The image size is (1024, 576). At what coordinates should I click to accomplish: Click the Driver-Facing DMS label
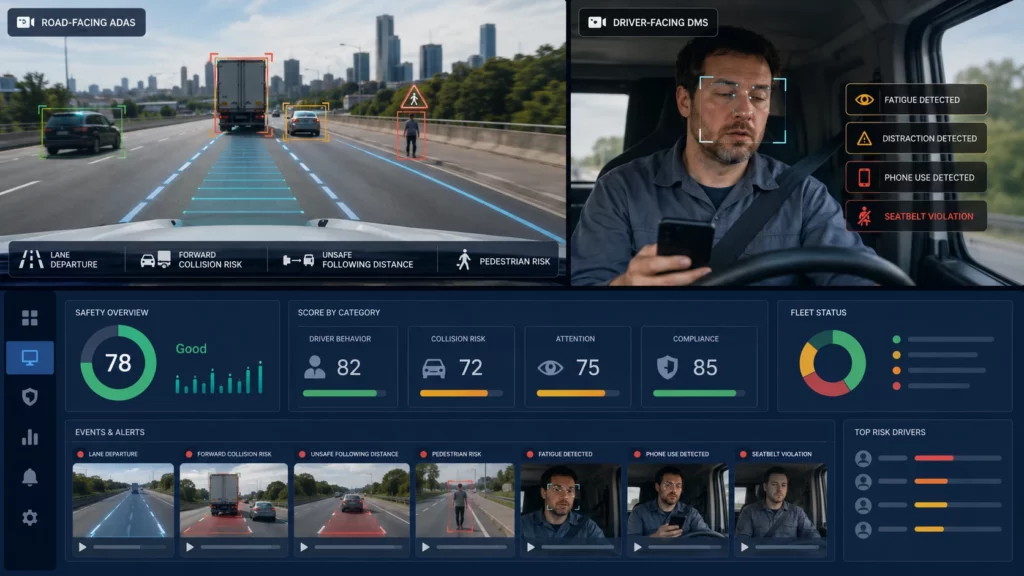[660, 22]
